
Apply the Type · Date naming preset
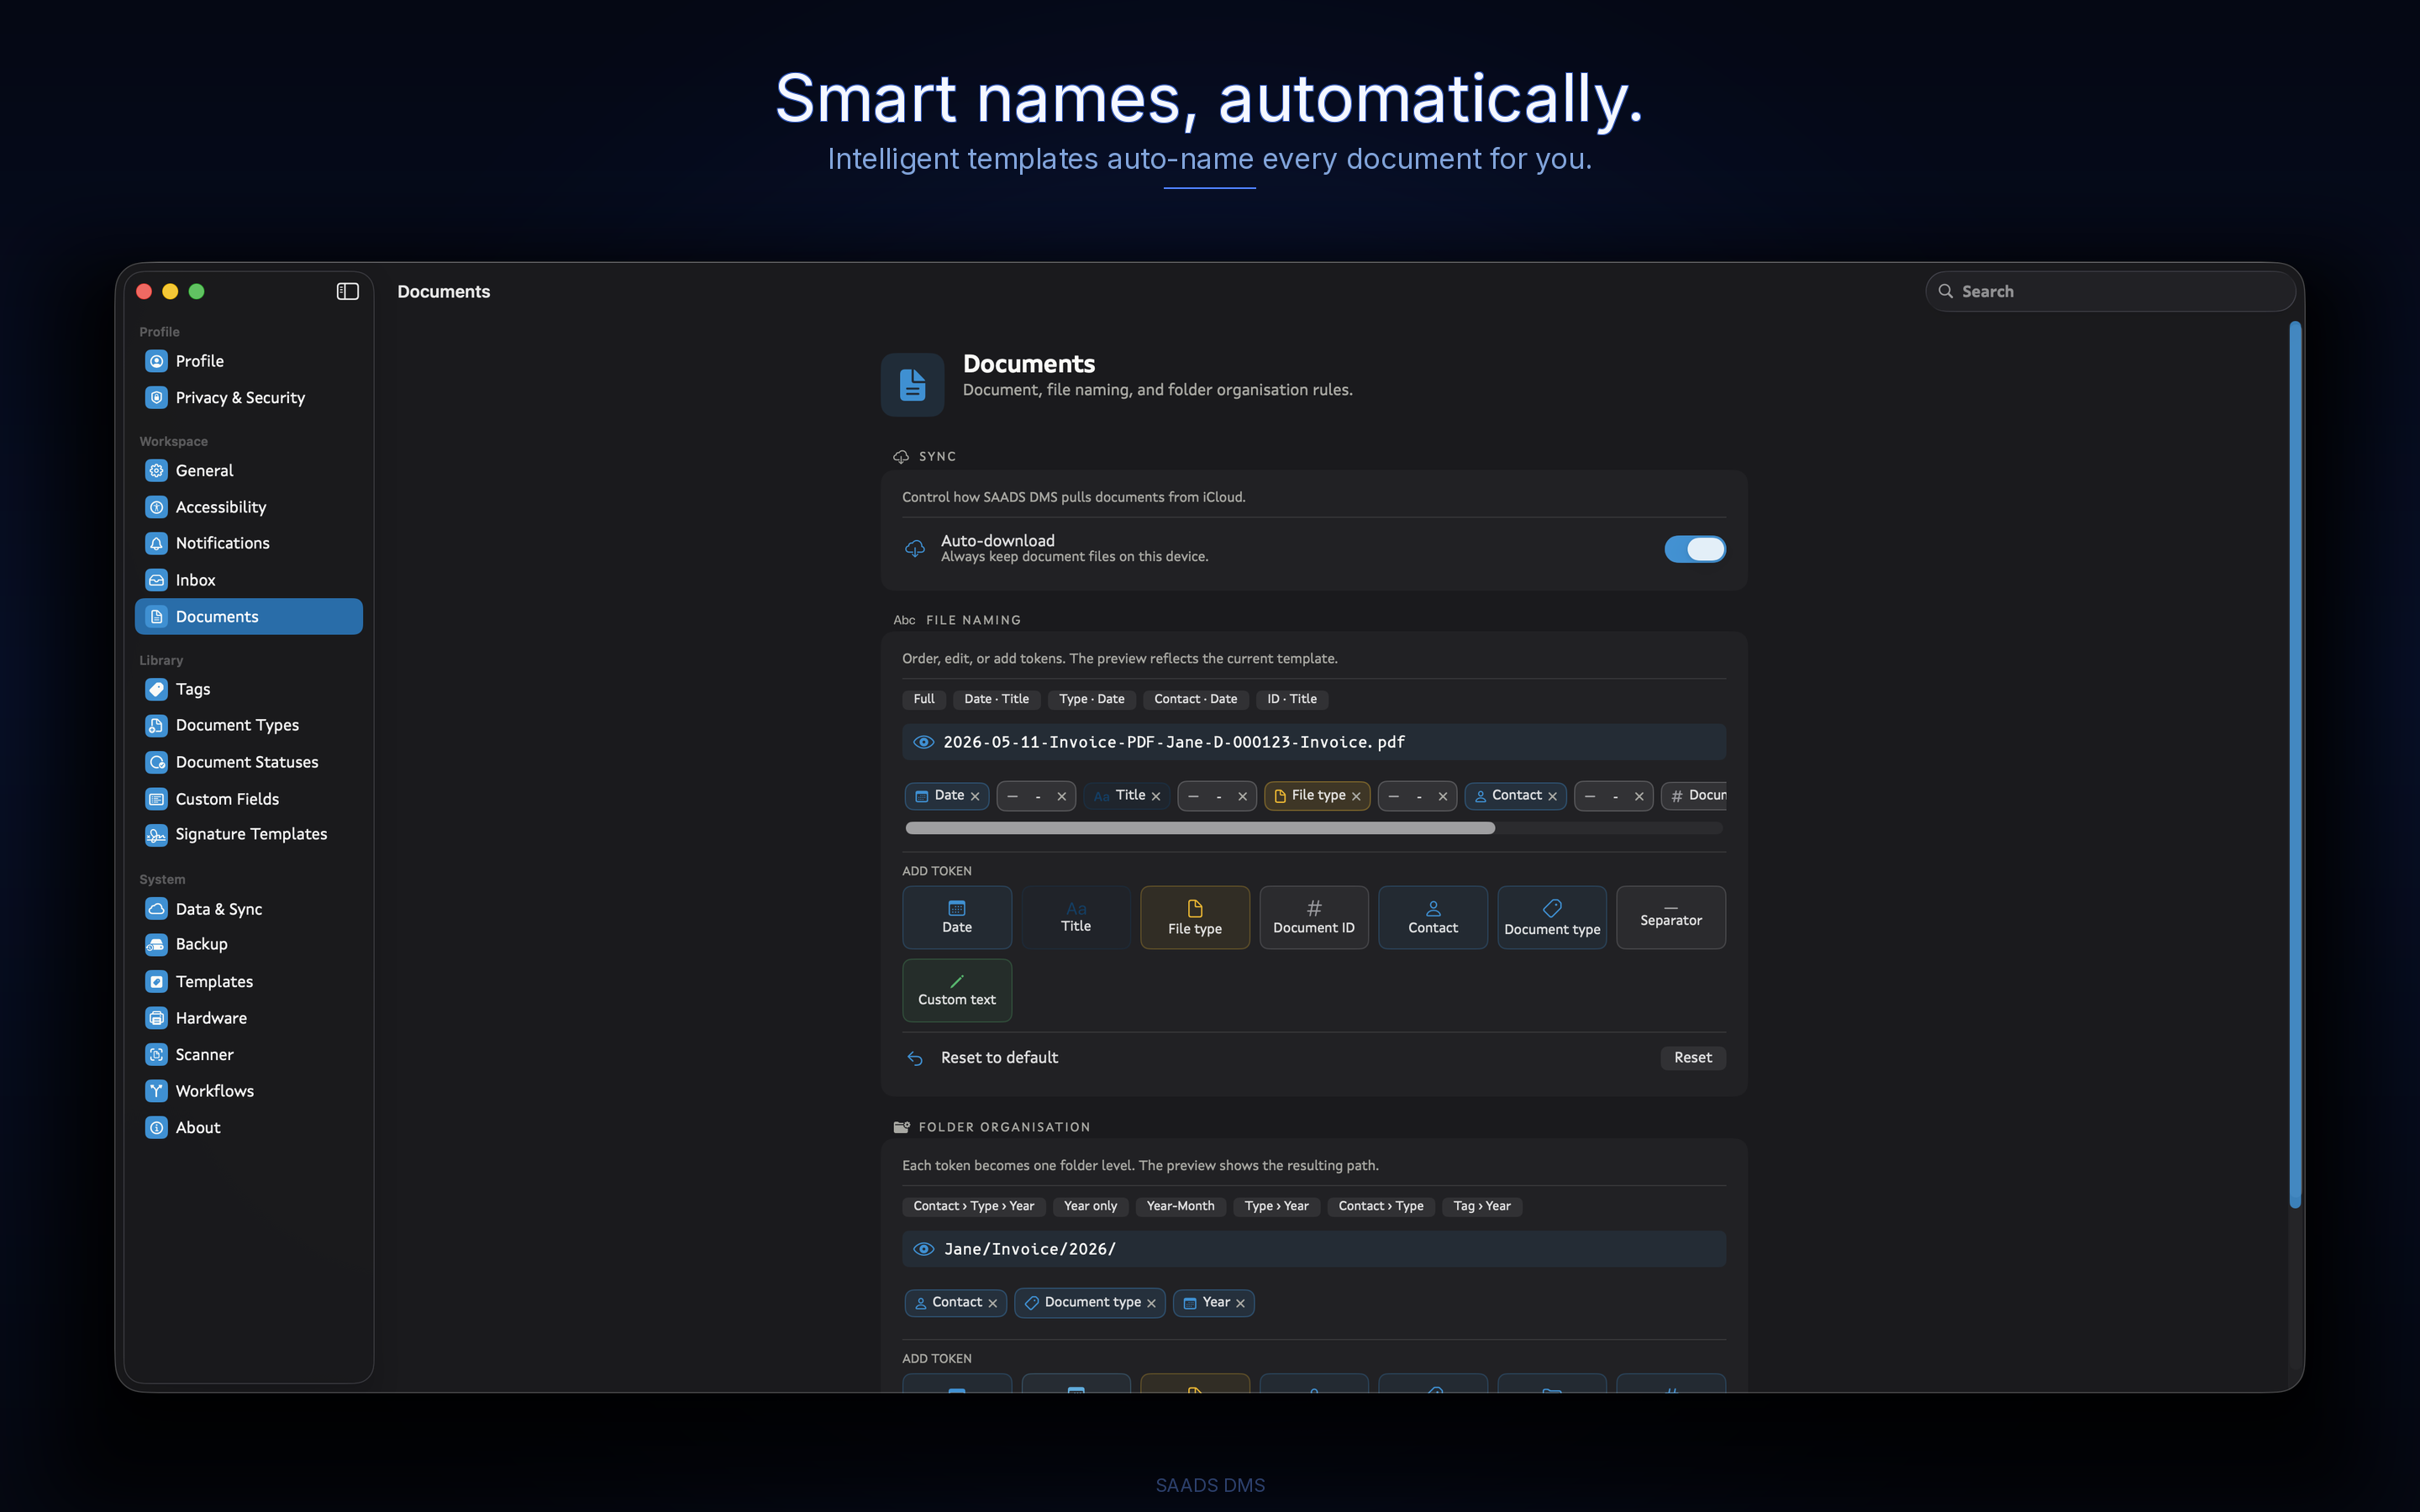[x=1092, y=699]
